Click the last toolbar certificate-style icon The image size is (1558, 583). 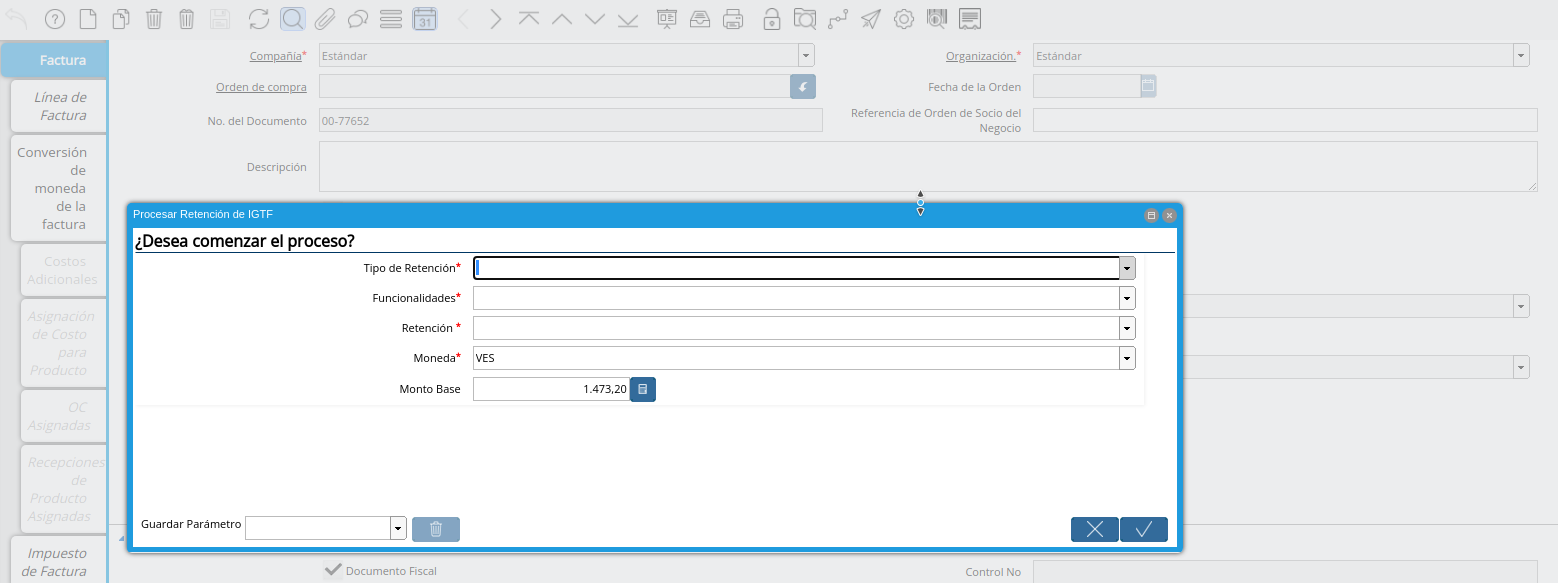click(969, 18)
